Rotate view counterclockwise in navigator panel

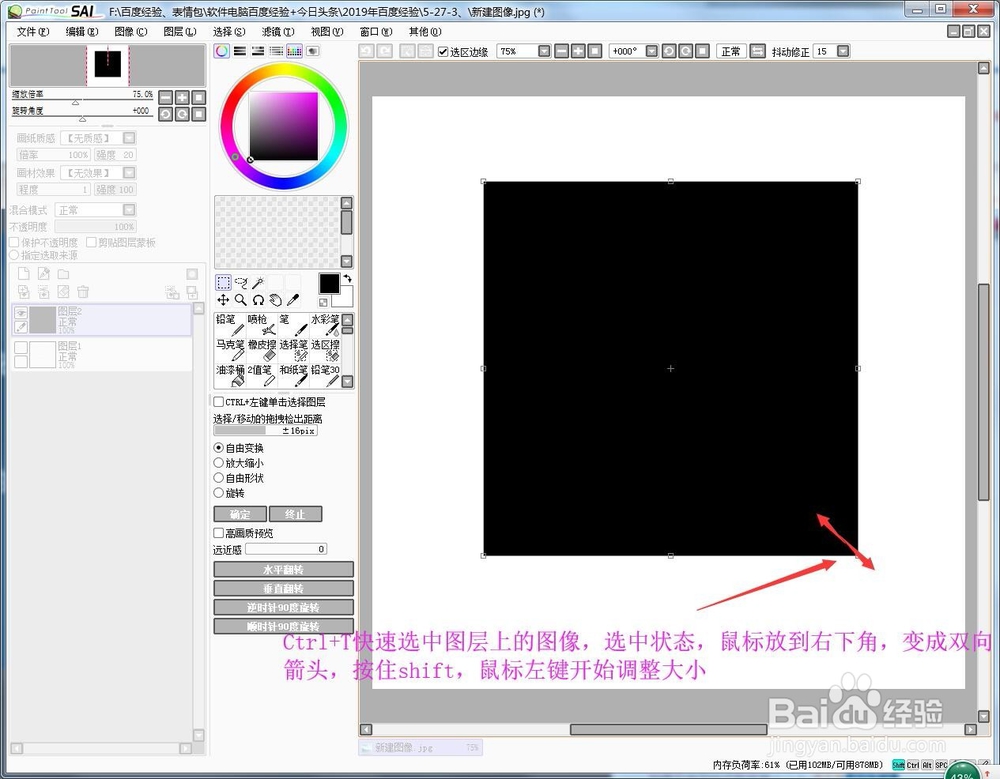coord(165,114)
